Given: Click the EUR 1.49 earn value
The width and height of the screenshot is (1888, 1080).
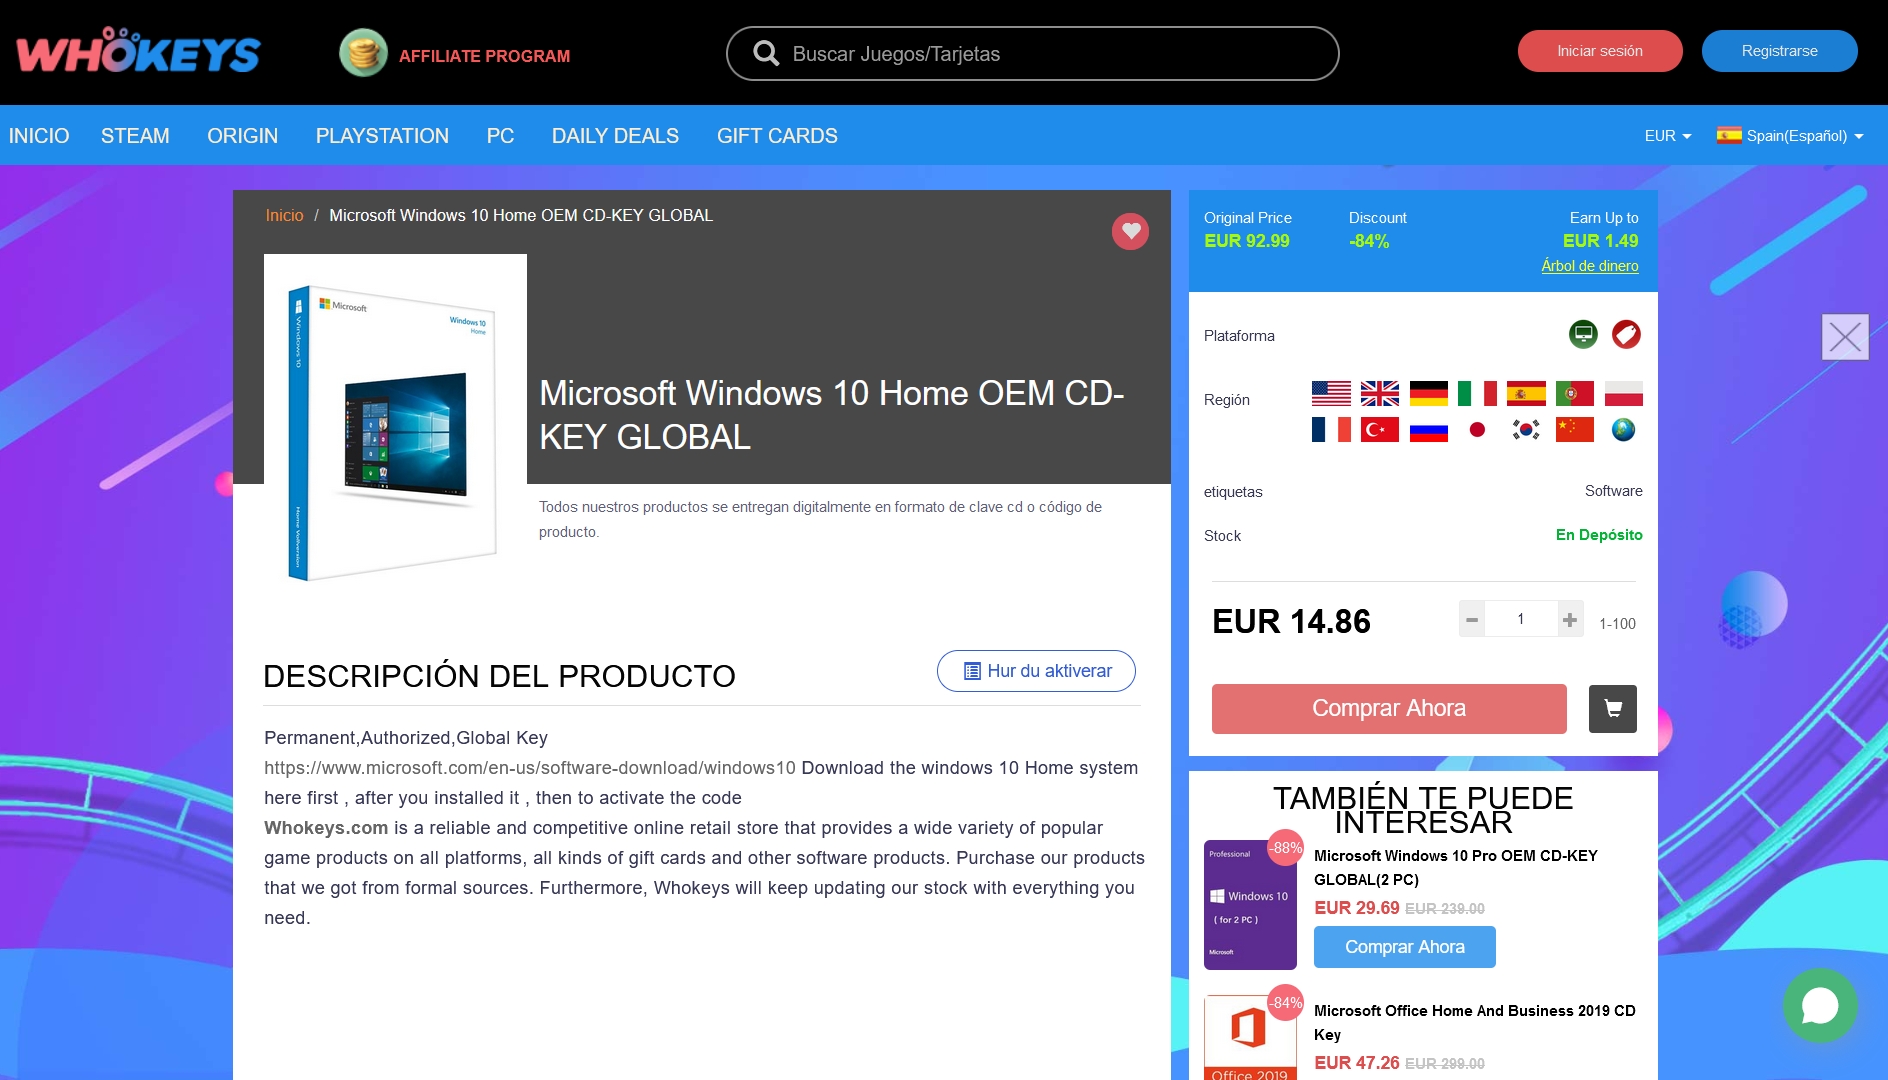Looking at the screenshot, I should pyautogui.click(x=1601, y=241).
